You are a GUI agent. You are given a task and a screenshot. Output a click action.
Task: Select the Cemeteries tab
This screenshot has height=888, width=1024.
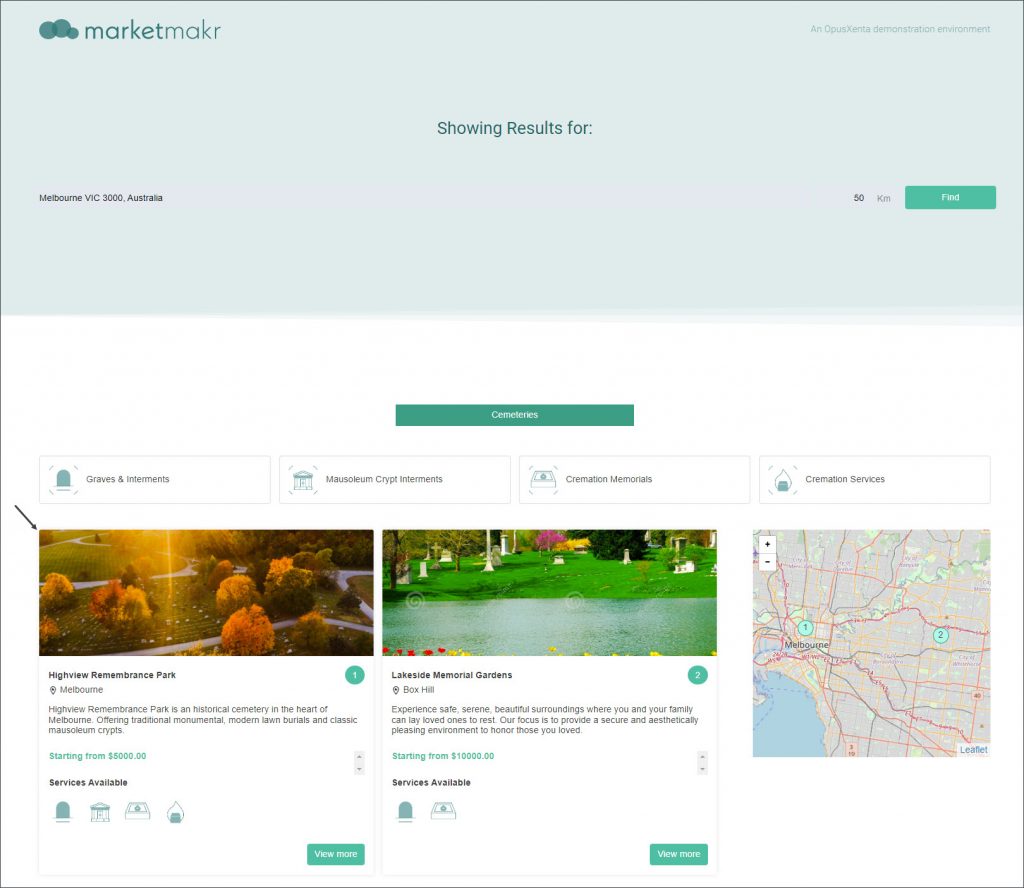click(x=515, y=415)
